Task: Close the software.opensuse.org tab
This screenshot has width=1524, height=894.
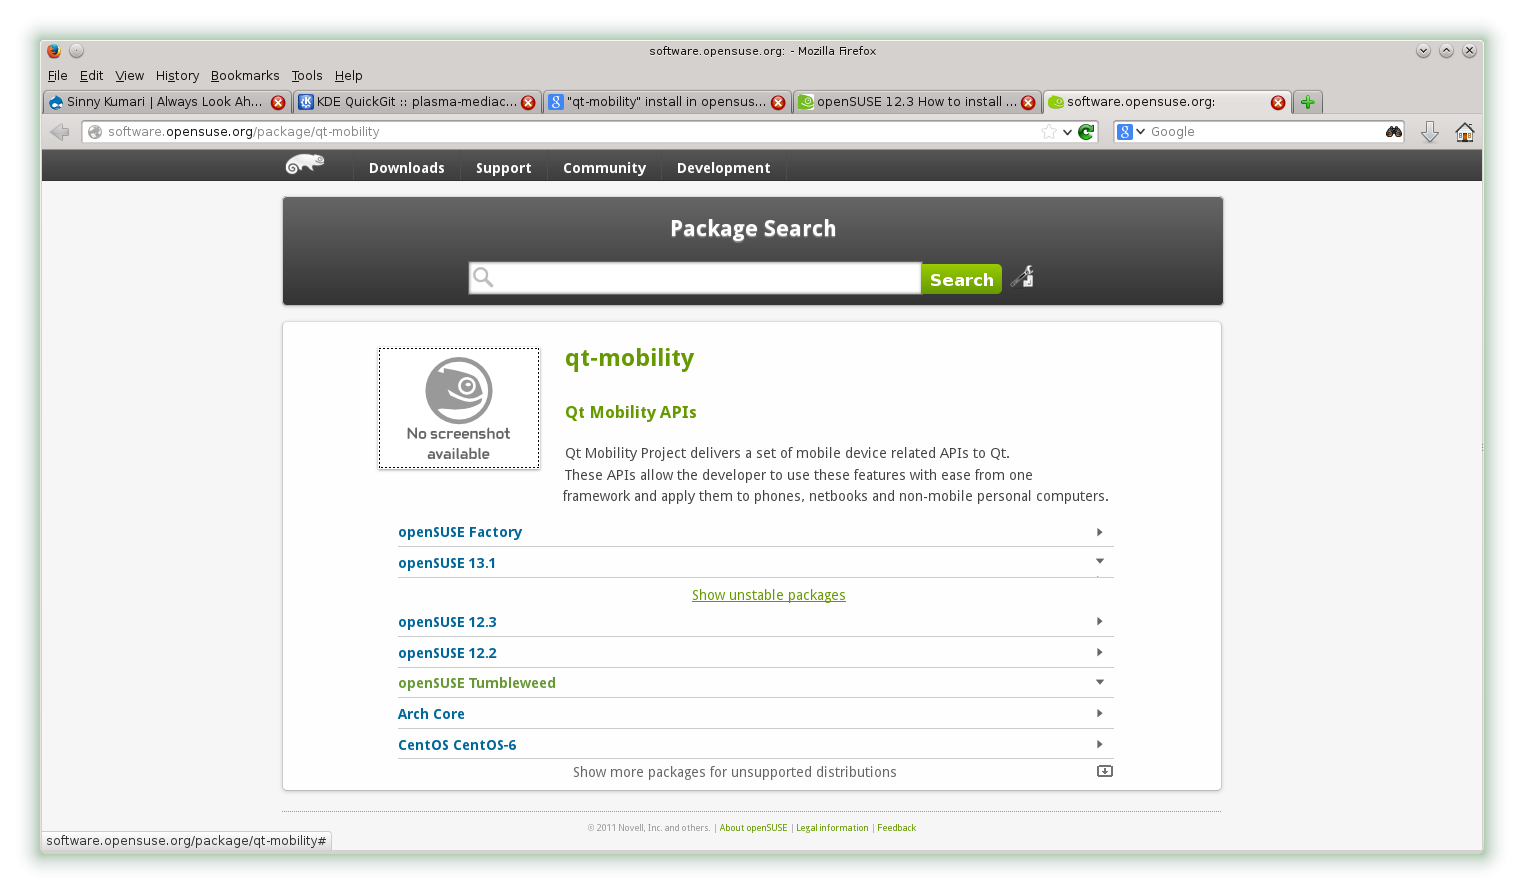Action: click(1278, 102)
